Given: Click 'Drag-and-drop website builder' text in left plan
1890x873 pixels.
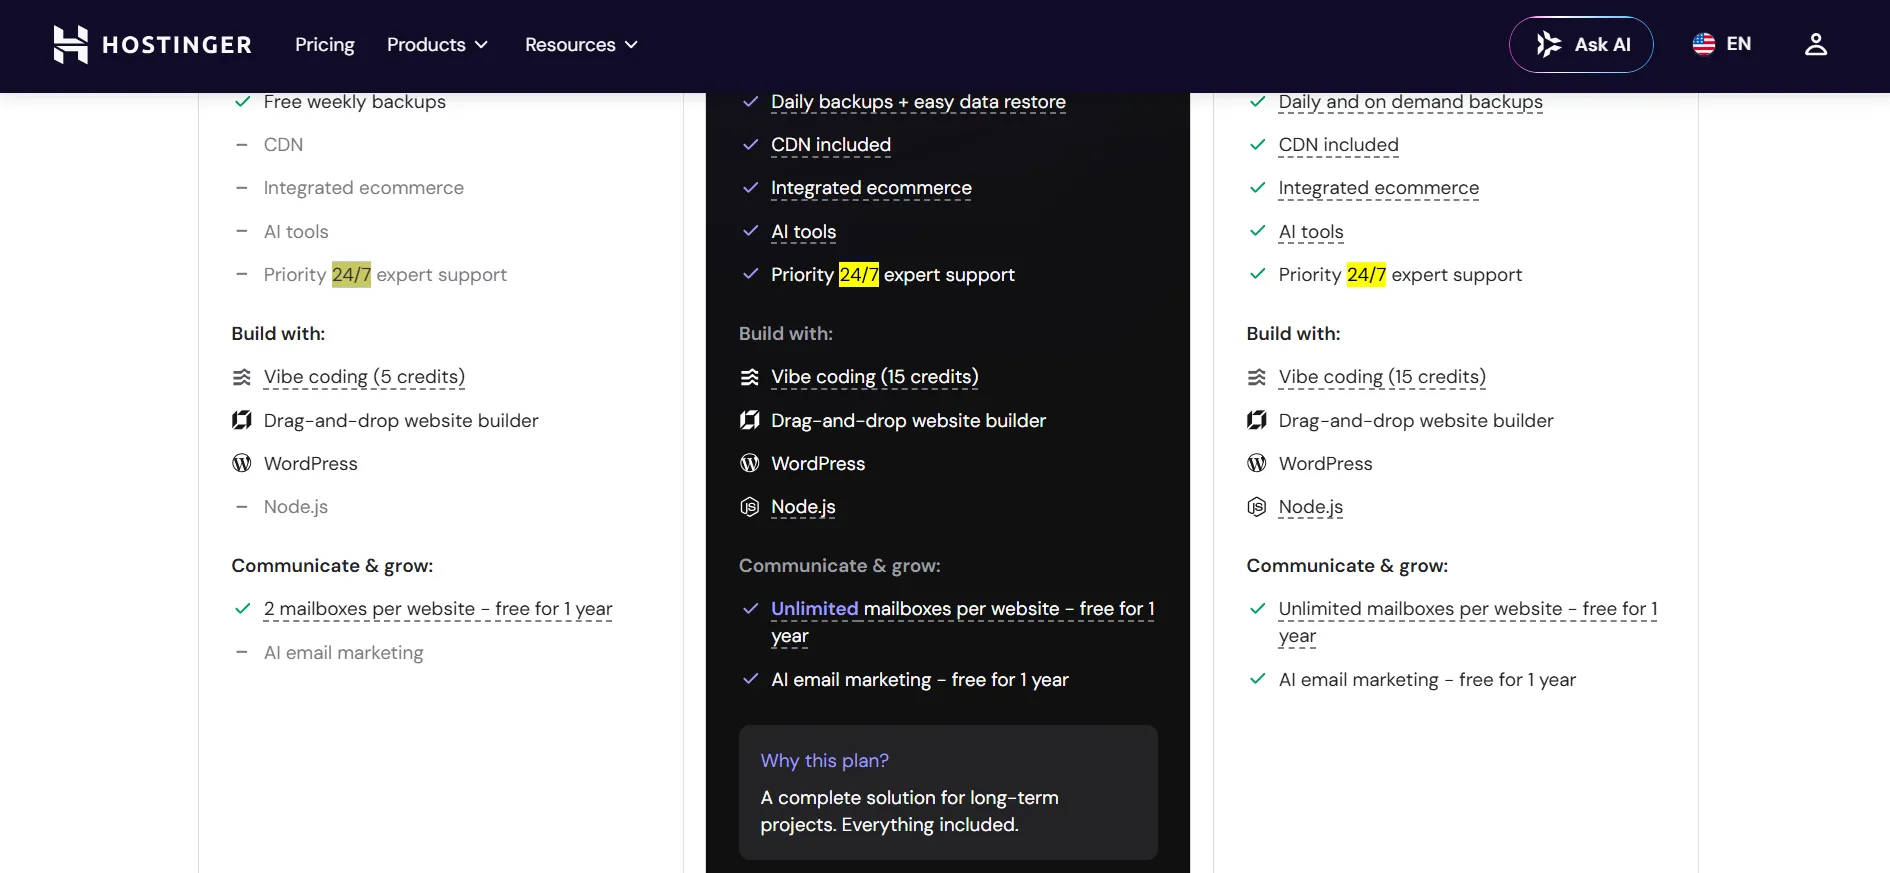Looking at the screenshot, I should 401,421.
